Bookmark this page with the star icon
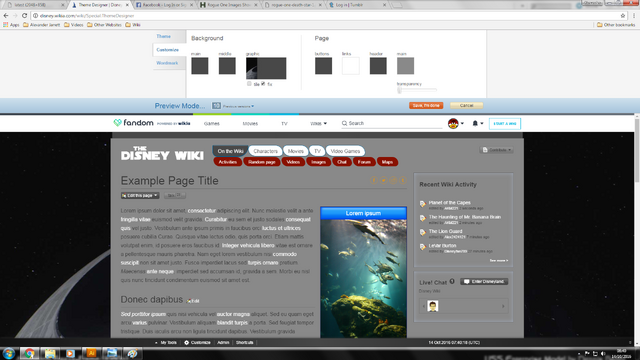The height and width of the screenshot is (360, 640). tap(623, 16)
